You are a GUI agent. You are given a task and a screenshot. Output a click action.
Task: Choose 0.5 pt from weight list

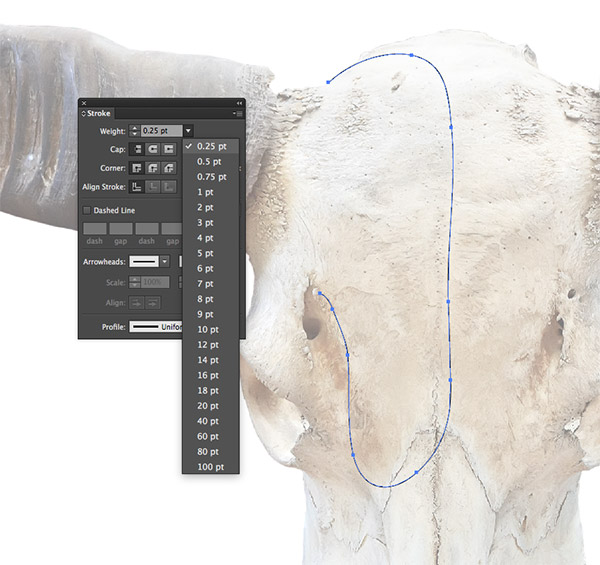211,162
